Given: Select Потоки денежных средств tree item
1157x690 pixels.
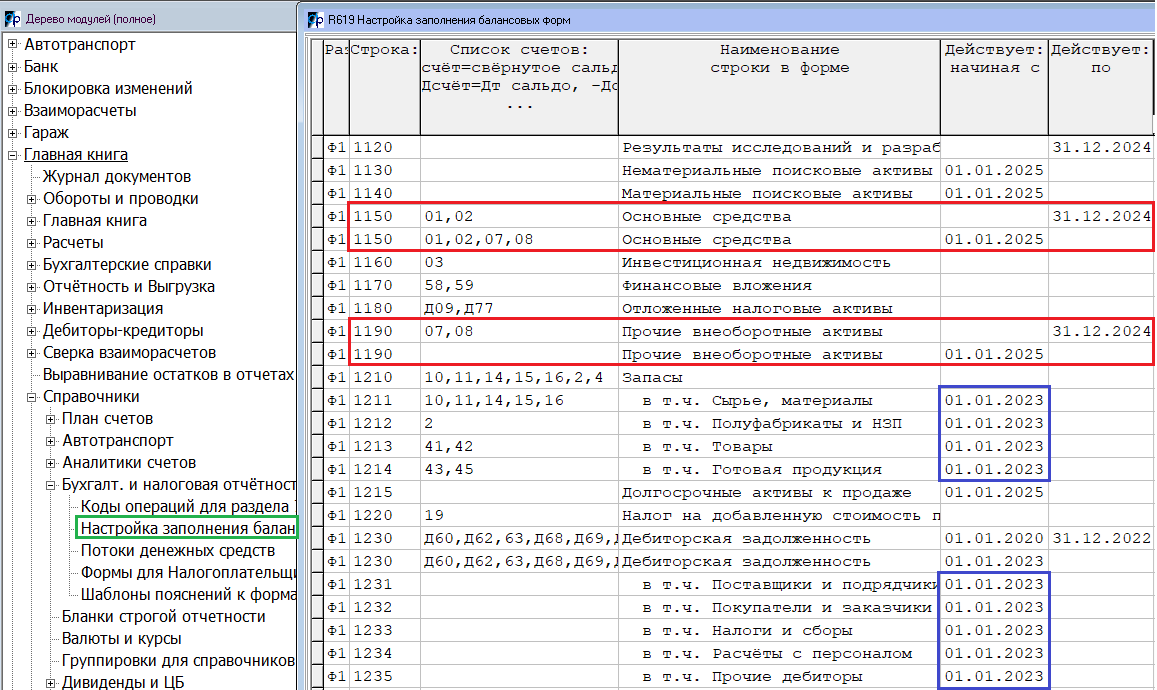Looking at the screenshot, I should pos(177,551).
